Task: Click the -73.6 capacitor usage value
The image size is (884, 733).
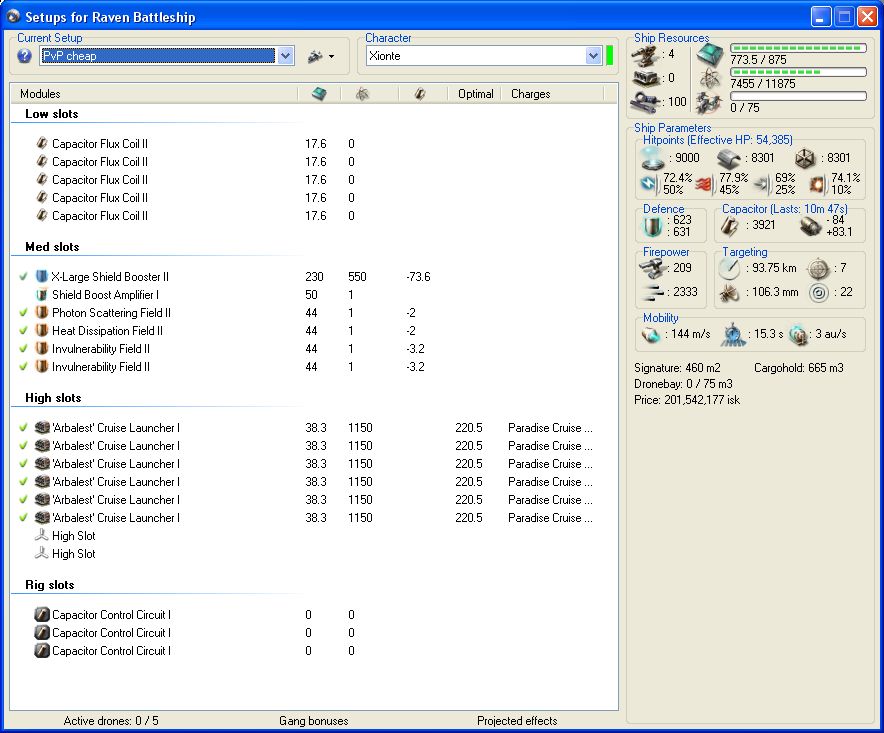Action: click(418, 277)
